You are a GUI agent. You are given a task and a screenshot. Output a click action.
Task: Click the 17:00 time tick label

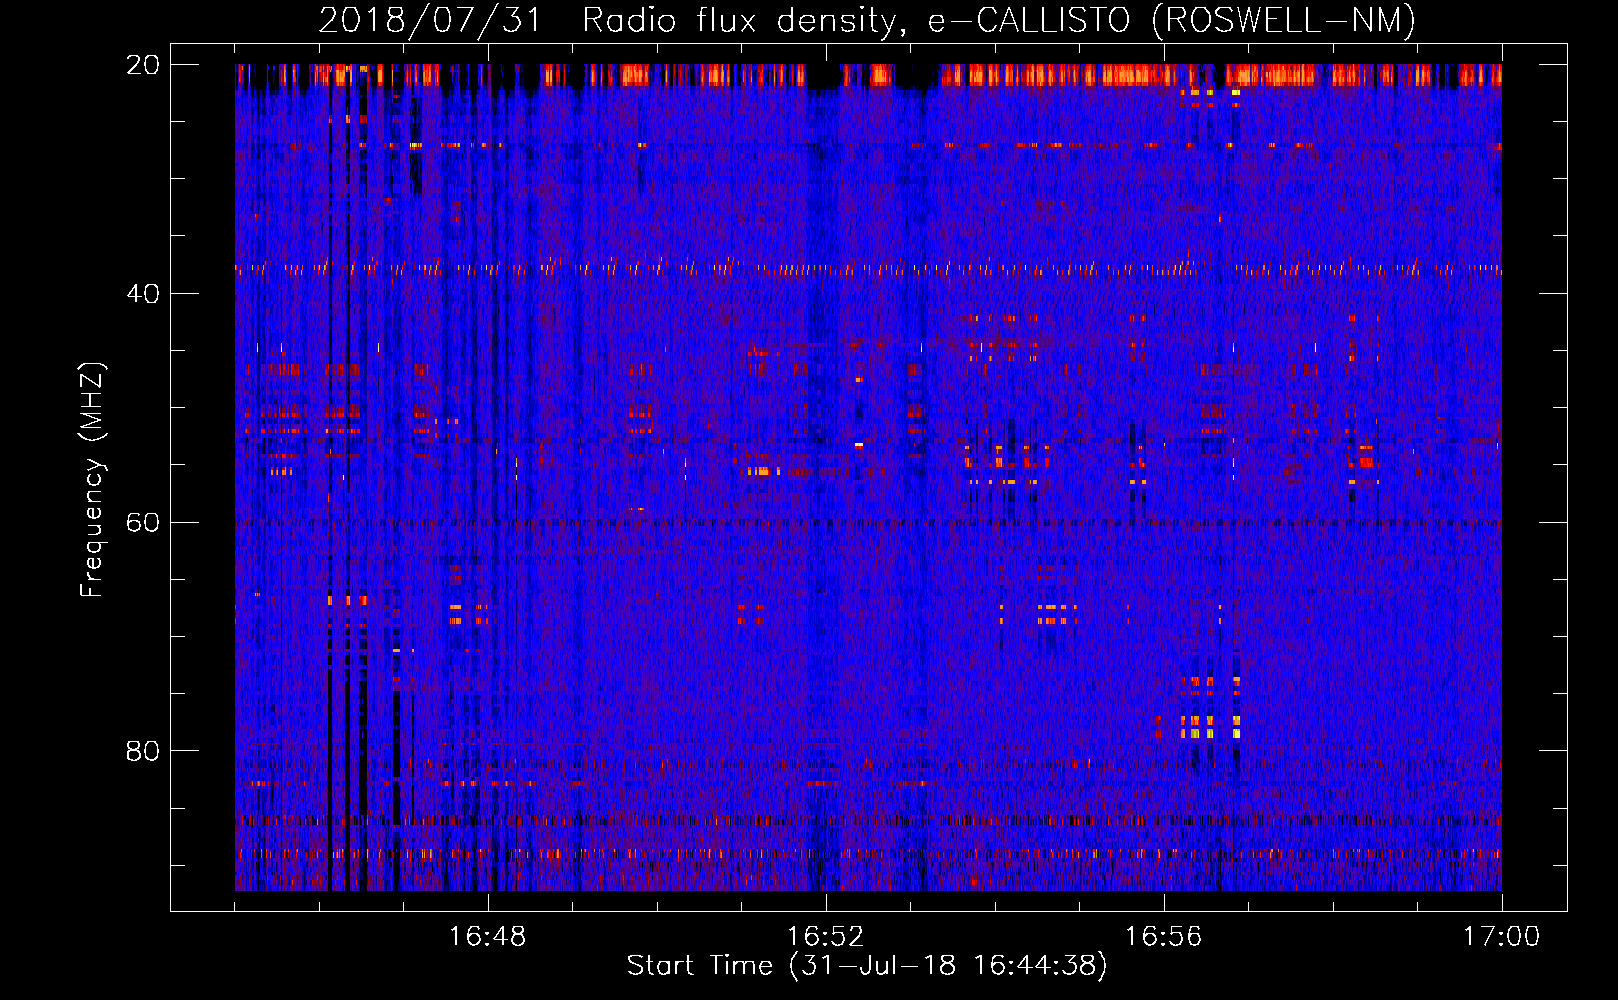1502,937
